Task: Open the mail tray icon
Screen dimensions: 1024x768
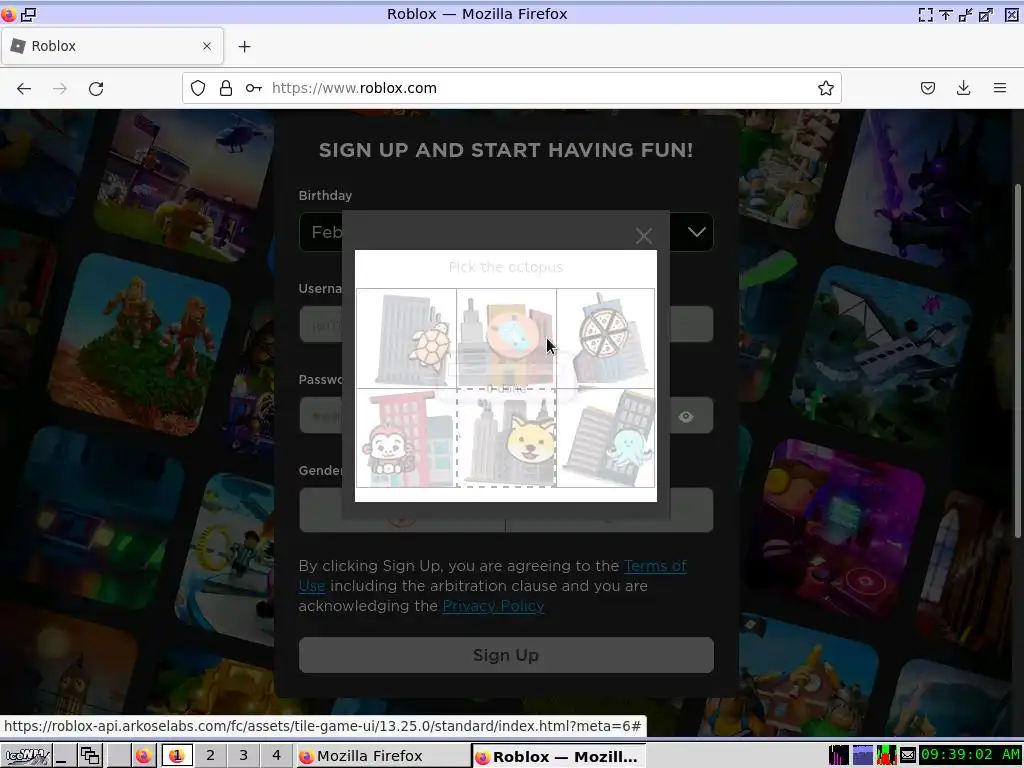Action: (x=908, y=756)
